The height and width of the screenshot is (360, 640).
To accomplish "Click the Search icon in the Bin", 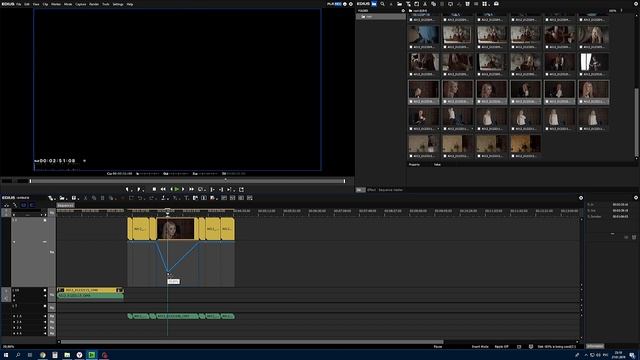I will (x=382, y=4).
